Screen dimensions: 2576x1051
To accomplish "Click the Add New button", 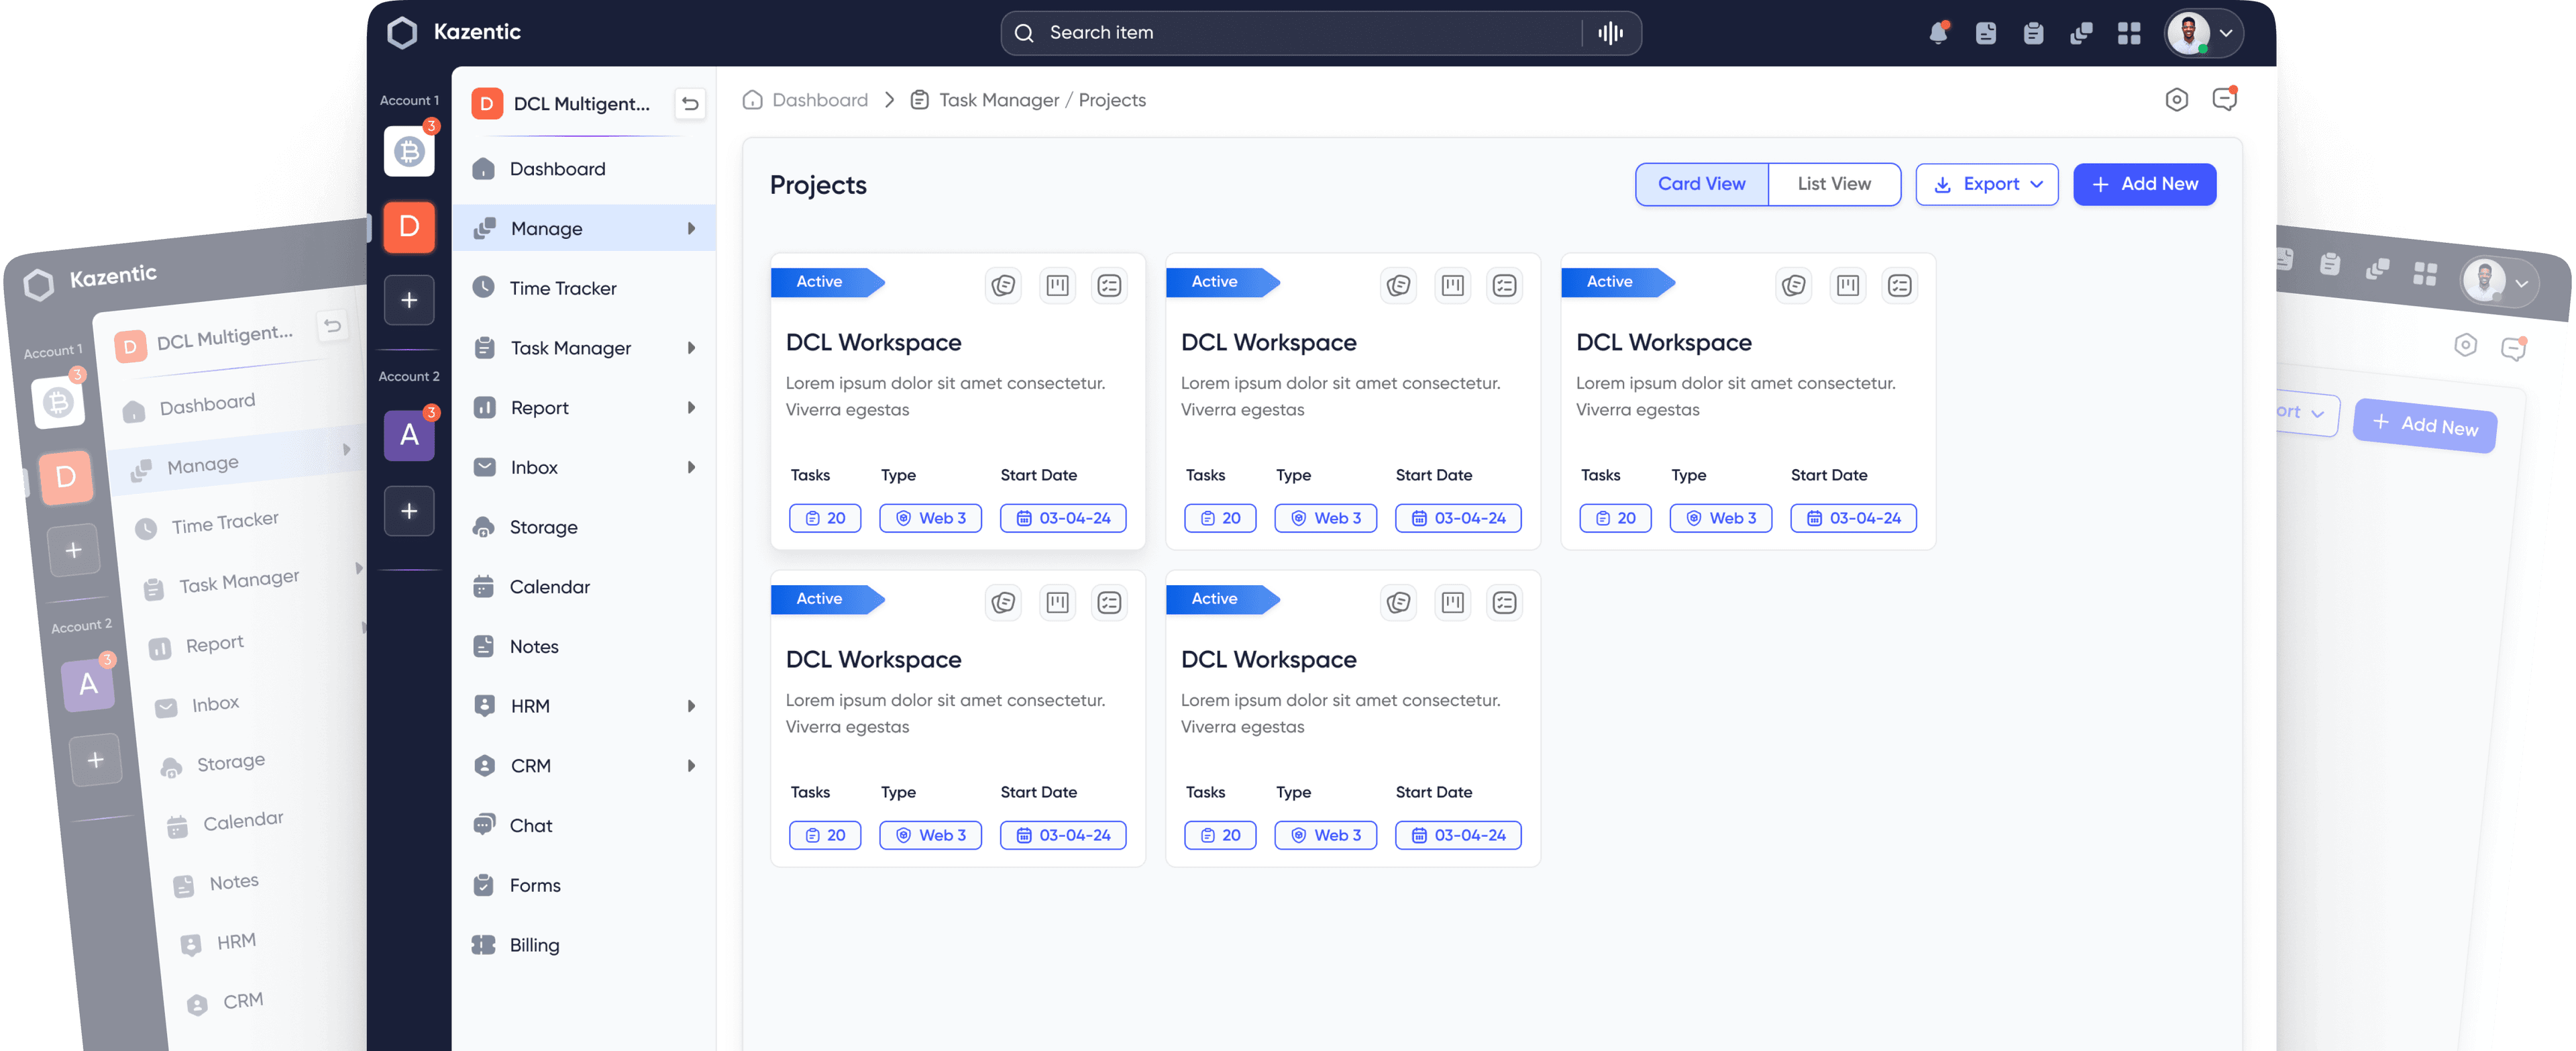I will pyautogui.click(x=2145, y=184).
